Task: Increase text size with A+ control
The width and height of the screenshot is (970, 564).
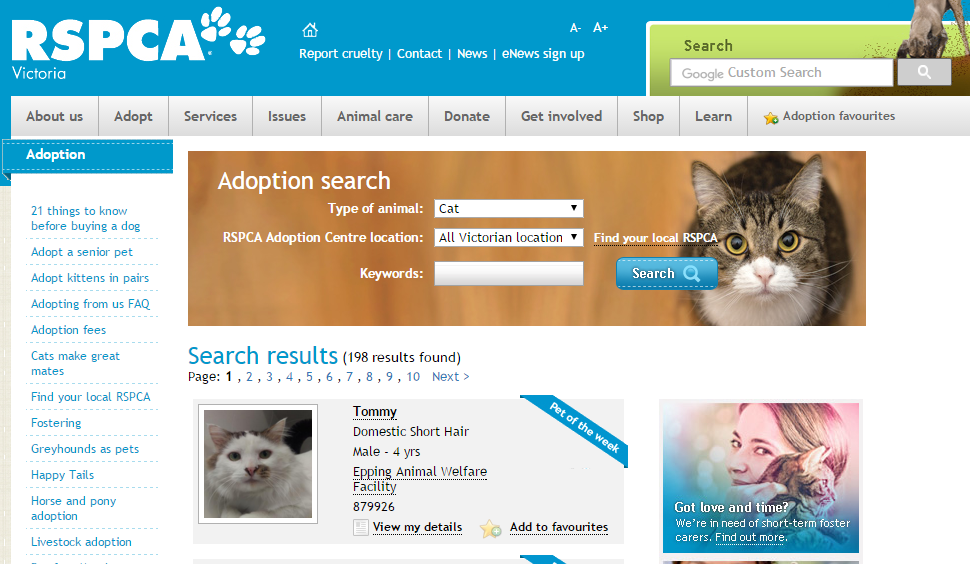Action: (600, 27)
